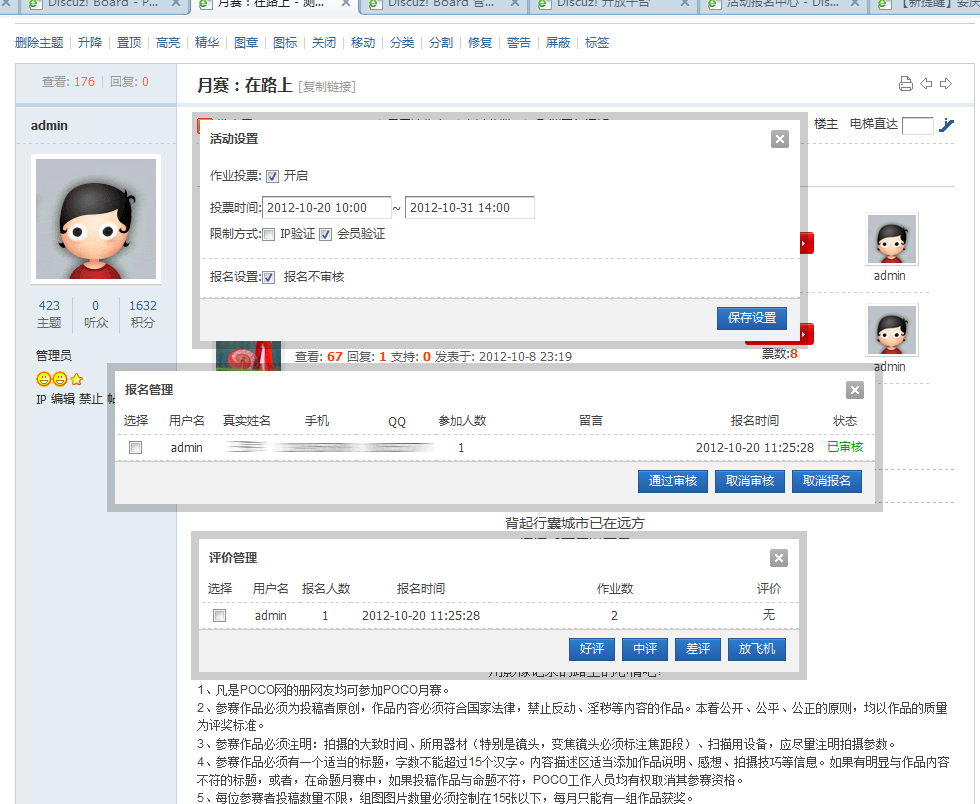The image size is (980, 804).
Task: Toggle 作业投票 开启 checkbox
Action: coord(272,176)
